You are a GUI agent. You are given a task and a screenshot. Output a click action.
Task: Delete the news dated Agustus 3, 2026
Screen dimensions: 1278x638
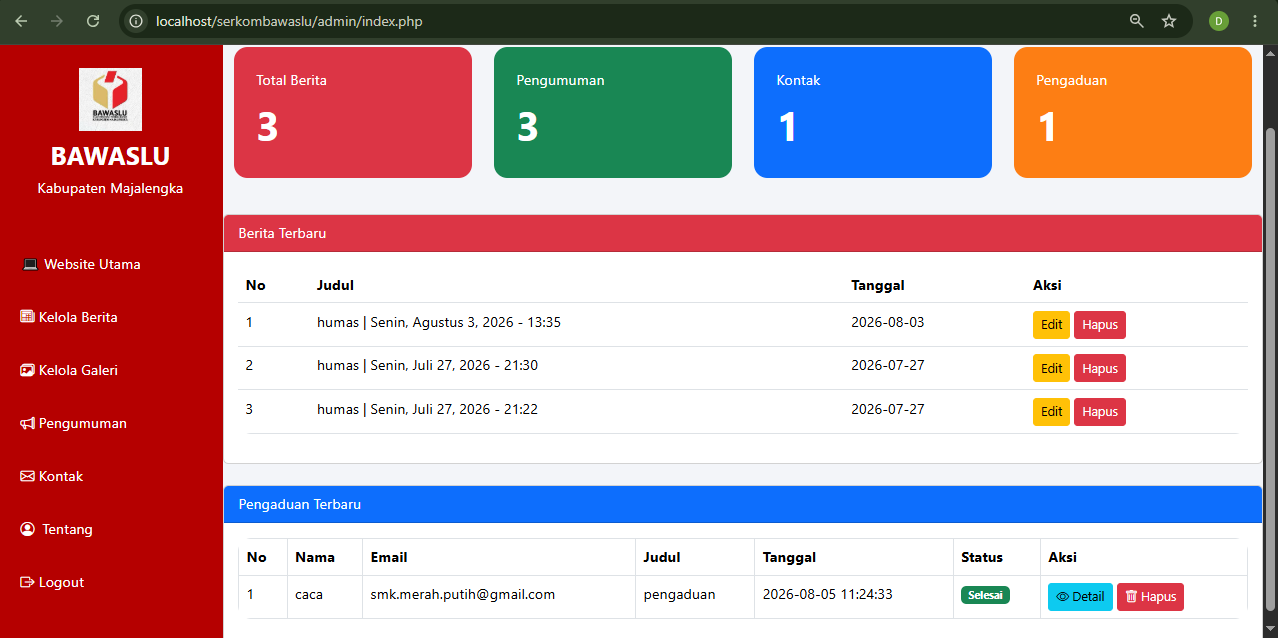pyautogui.click(x=1100, y=325)
